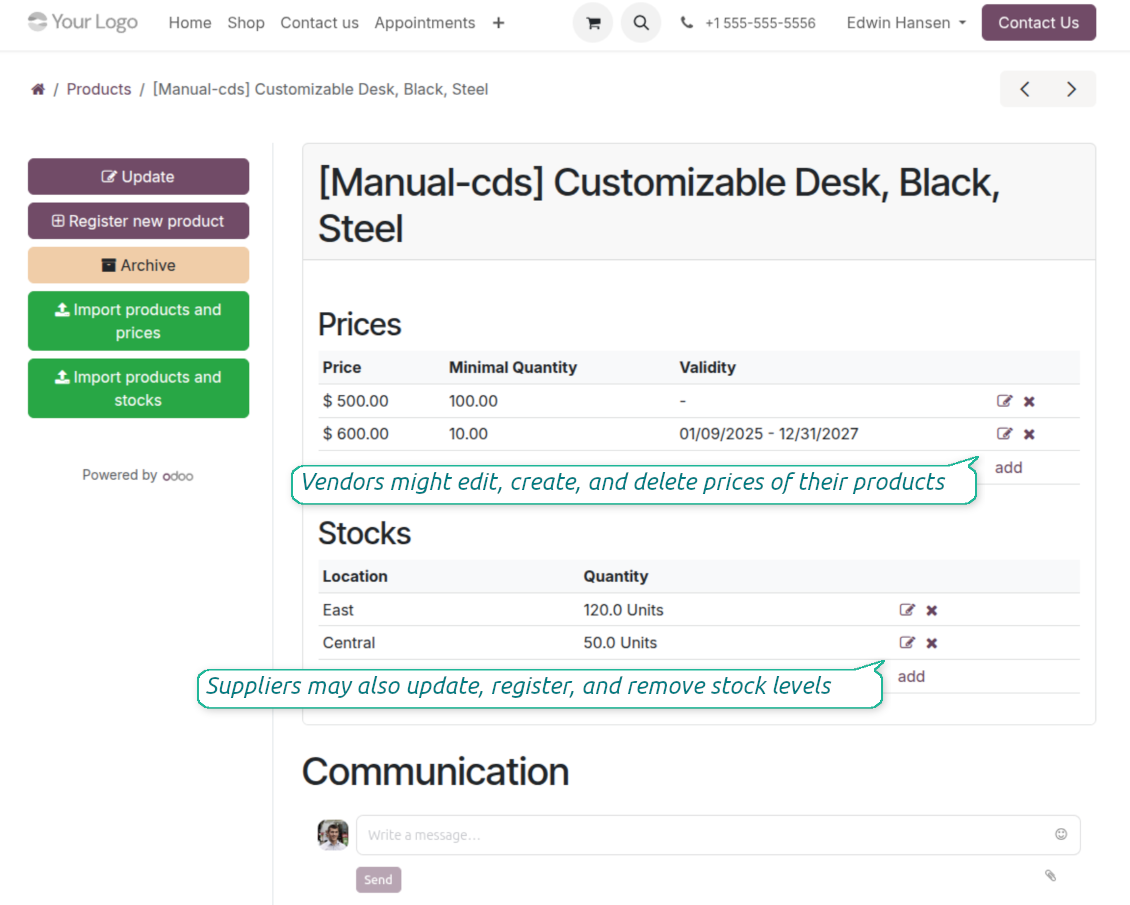Open the shopping cart icon

coord(592,23)
